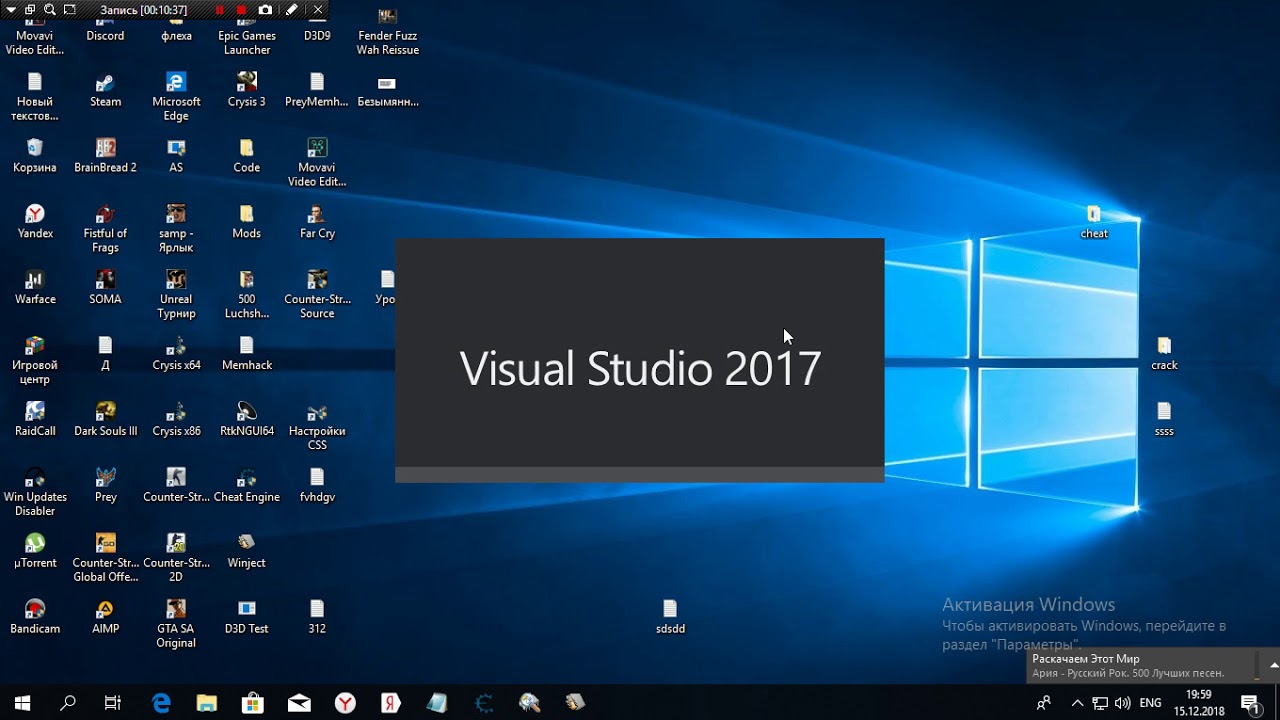The width and height of the screenshot is (1280, 720).
Task: Select the ssss file icon
Action: click(1164, 420)
